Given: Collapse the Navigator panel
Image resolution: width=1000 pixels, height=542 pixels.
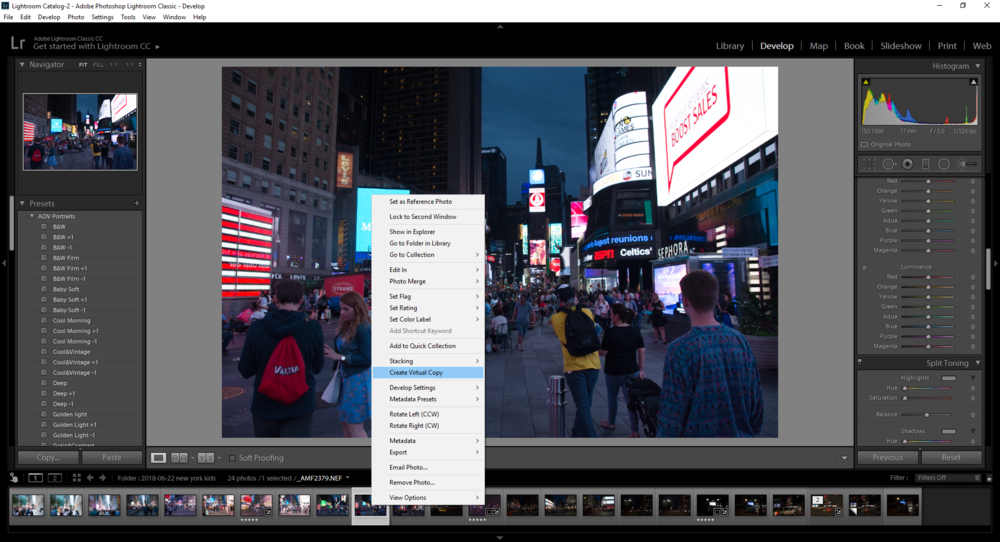Looking at the screenshot, I should [x=22, y=65].
